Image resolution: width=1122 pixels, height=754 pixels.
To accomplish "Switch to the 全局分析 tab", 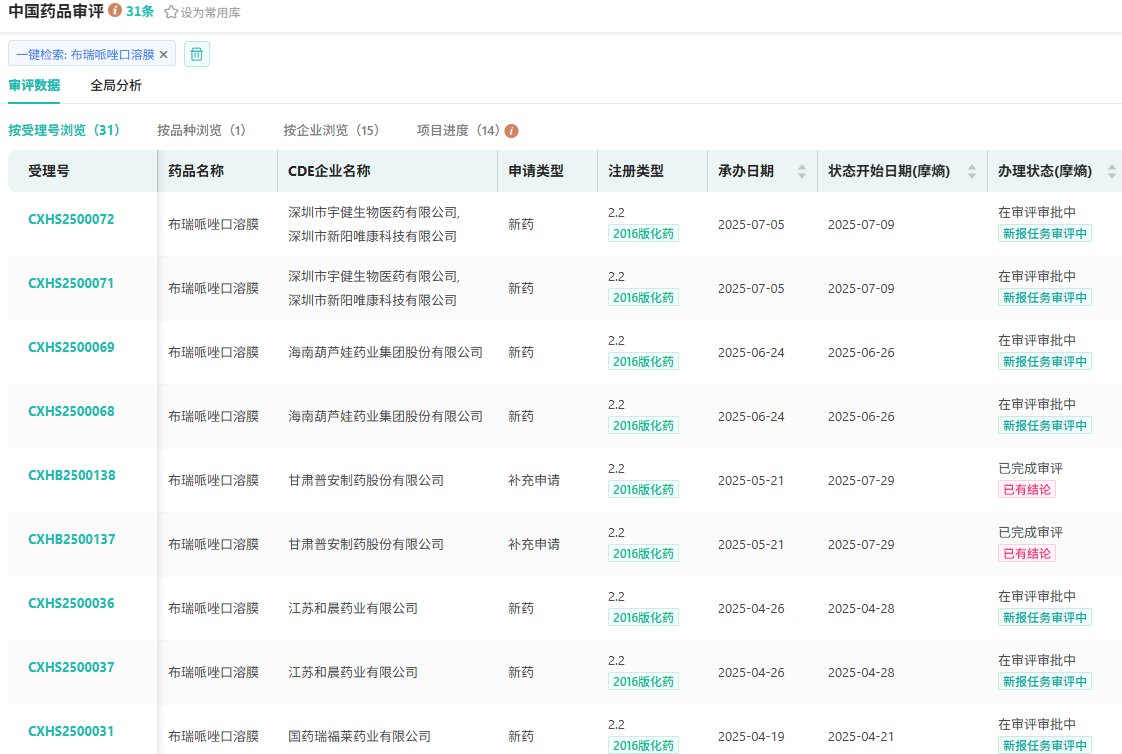I will coord(116,86).
